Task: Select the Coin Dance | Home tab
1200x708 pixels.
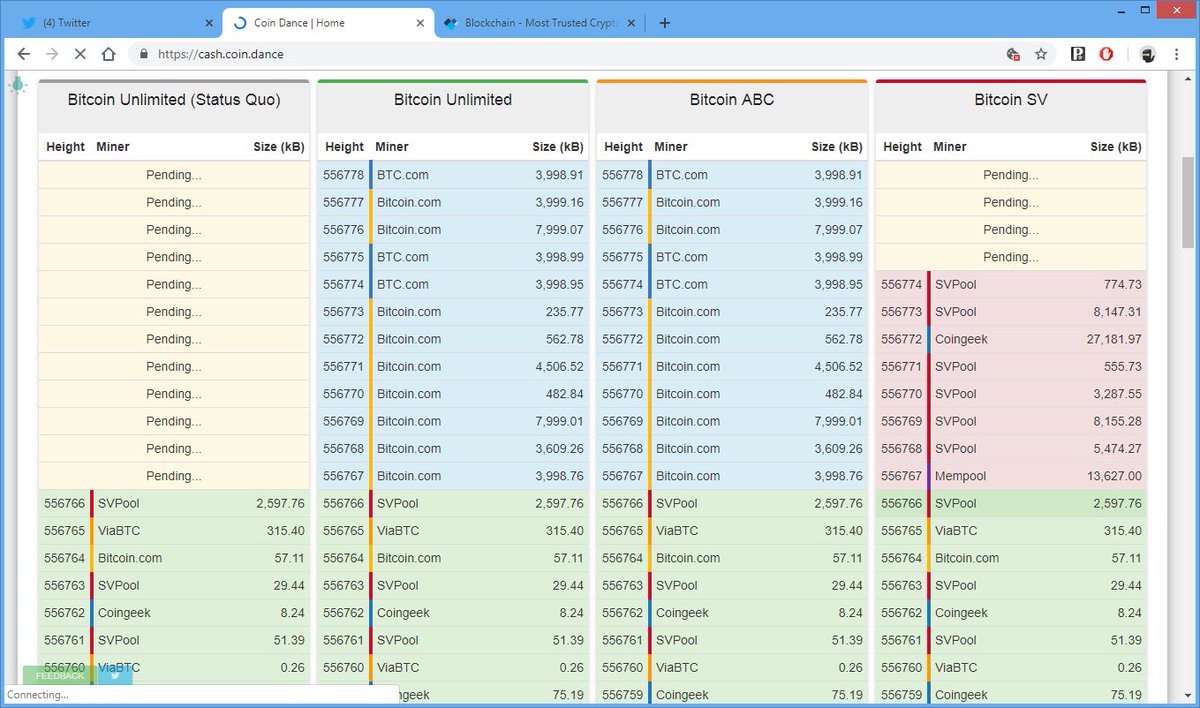Action: tap(327, 23)
